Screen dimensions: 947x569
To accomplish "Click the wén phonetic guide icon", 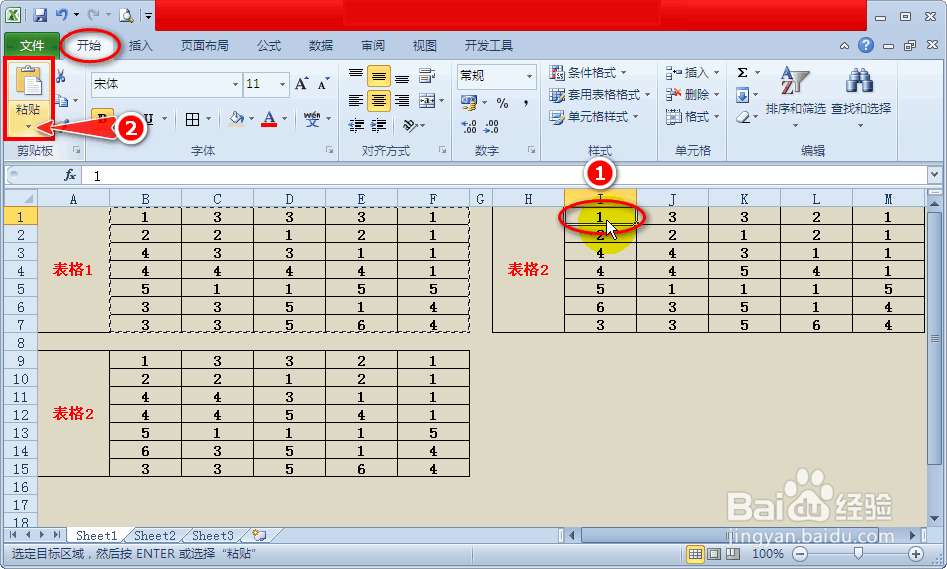I will click(312, 118).
